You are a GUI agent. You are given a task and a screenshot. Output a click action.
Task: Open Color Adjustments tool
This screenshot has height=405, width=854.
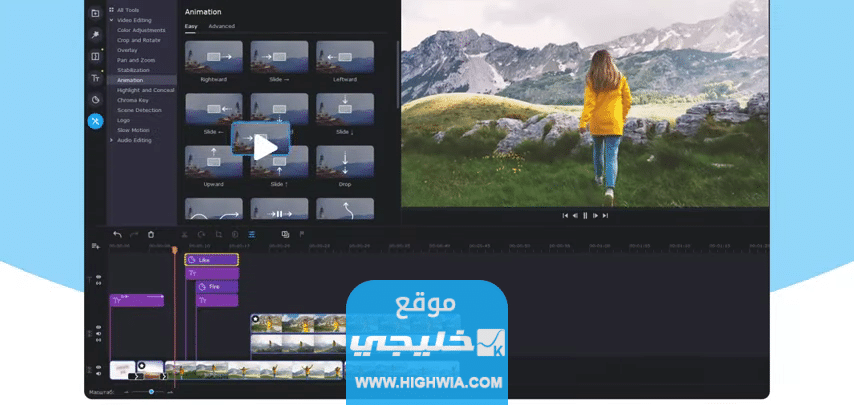(141, 30)
